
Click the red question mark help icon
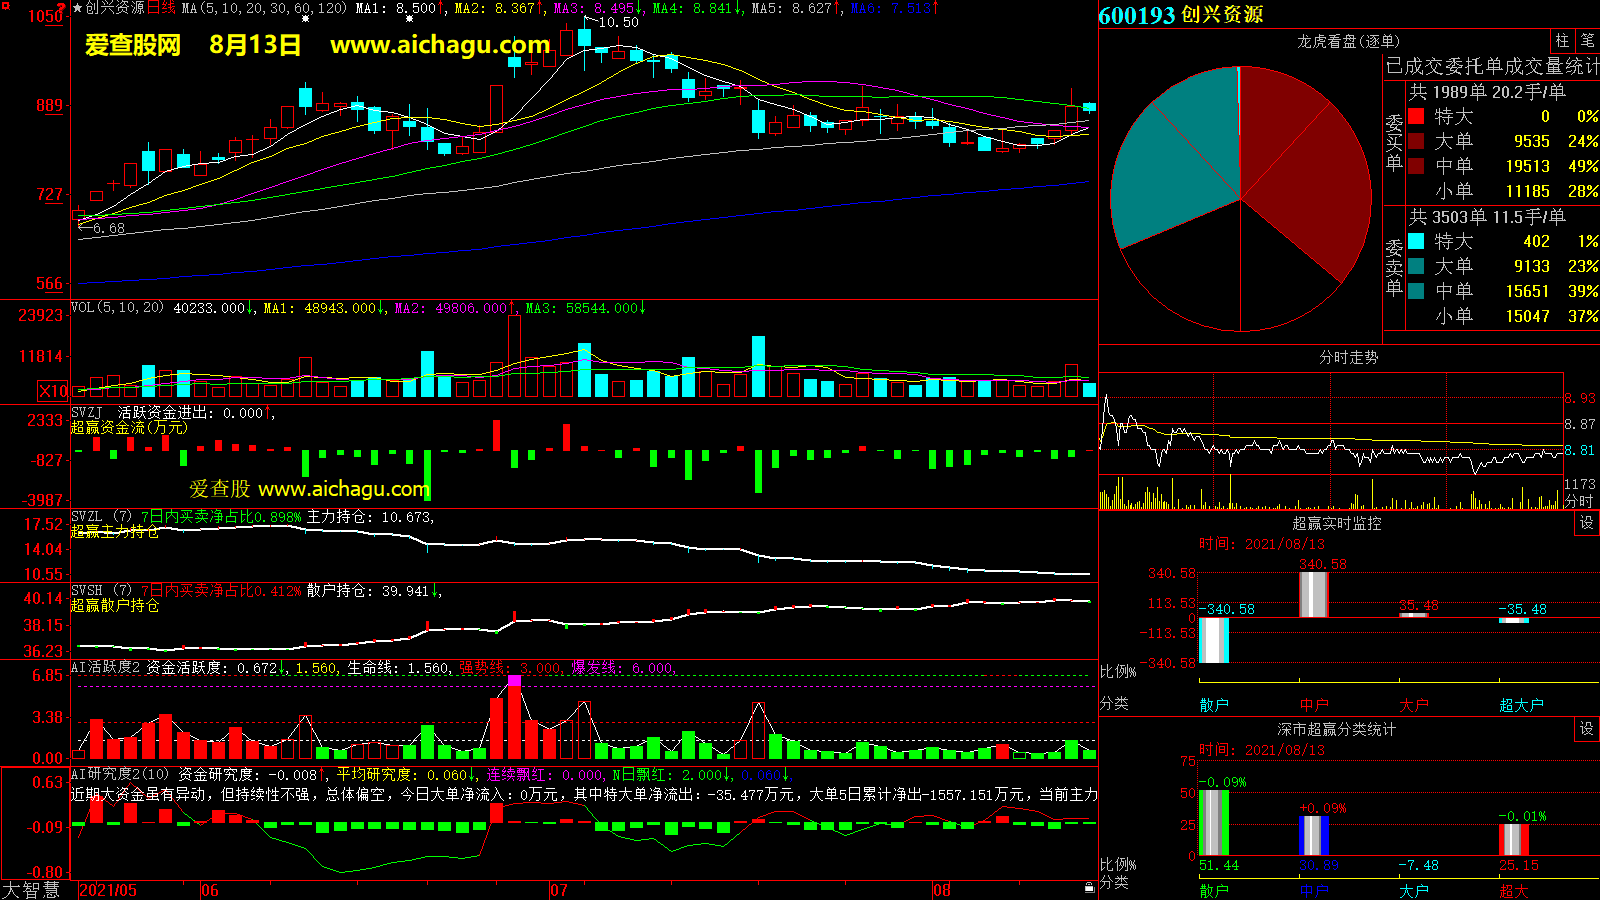[x=62, y=8]
